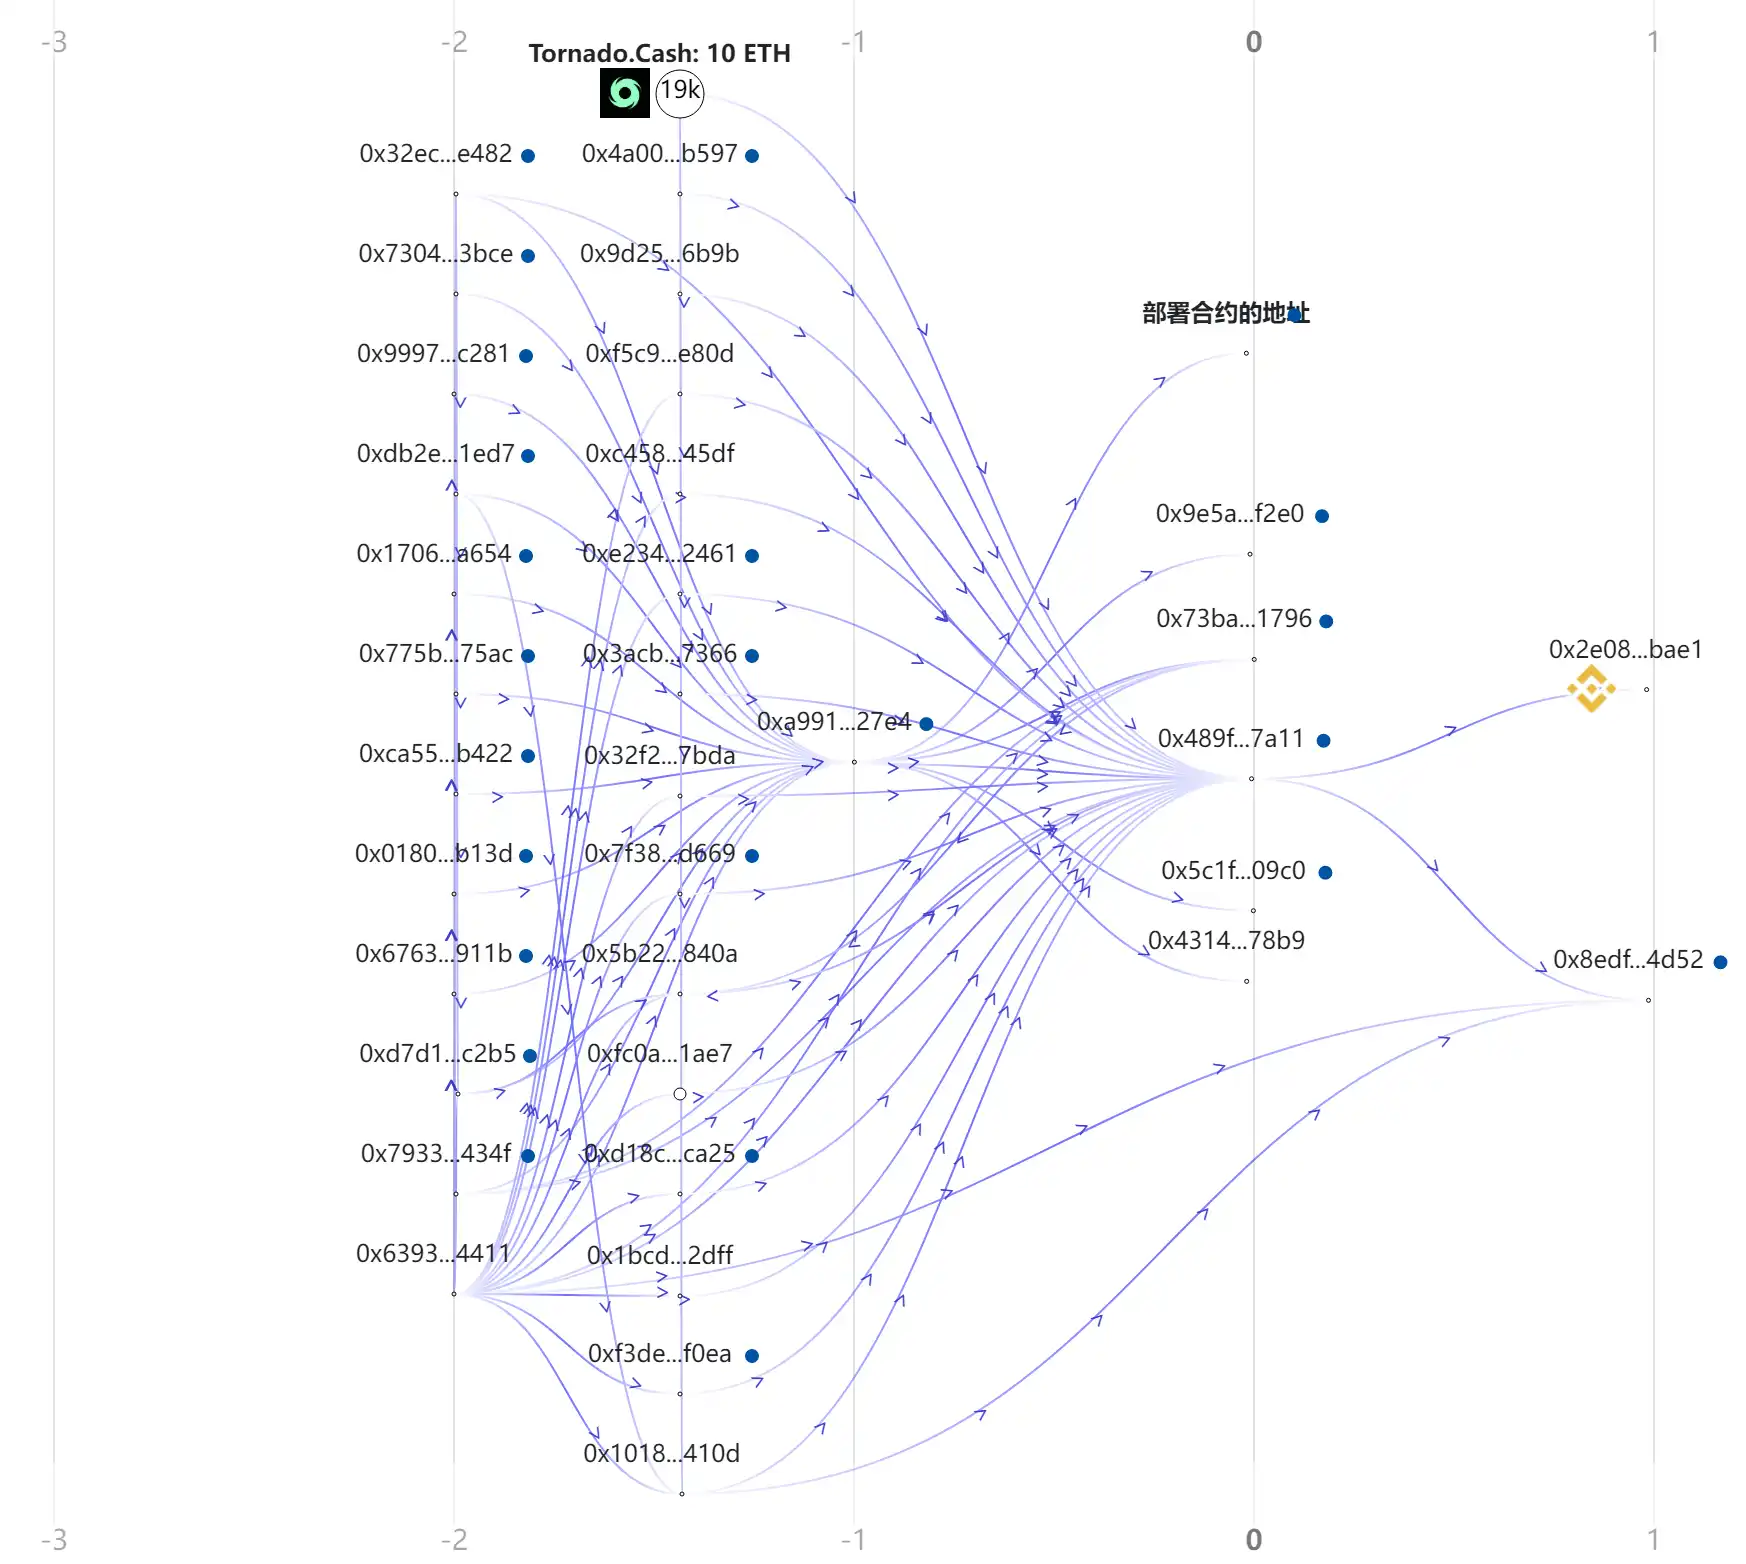Click address label 0xfc0a...1ae7
The image size is (1746, 1564).
click(x=659, y=1053)
